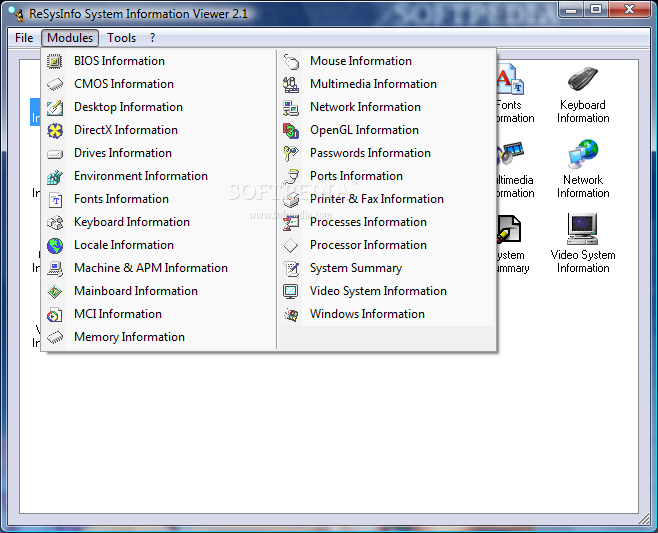
Task: Click the DirectX Information menu icon
Action: pyautogui.click(x=55, y=131)
